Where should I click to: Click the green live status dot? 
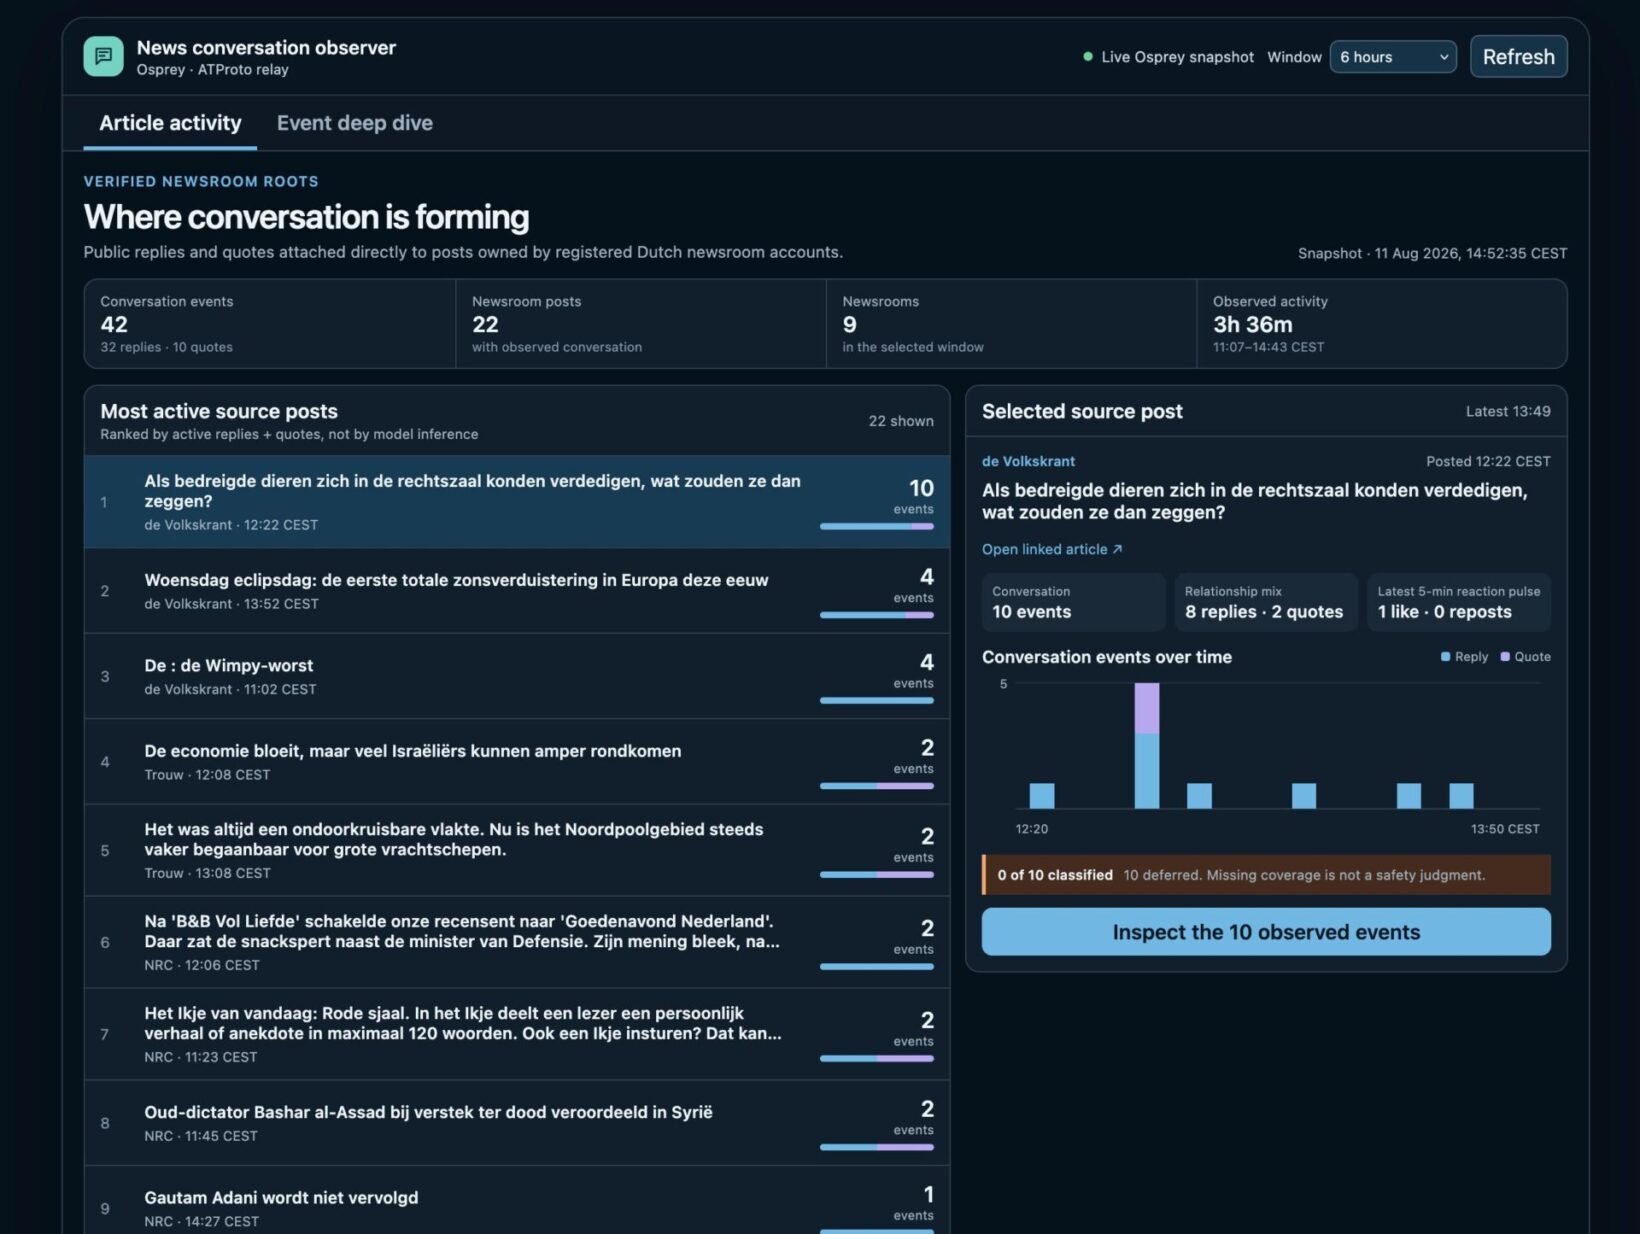click(1088, 57)
